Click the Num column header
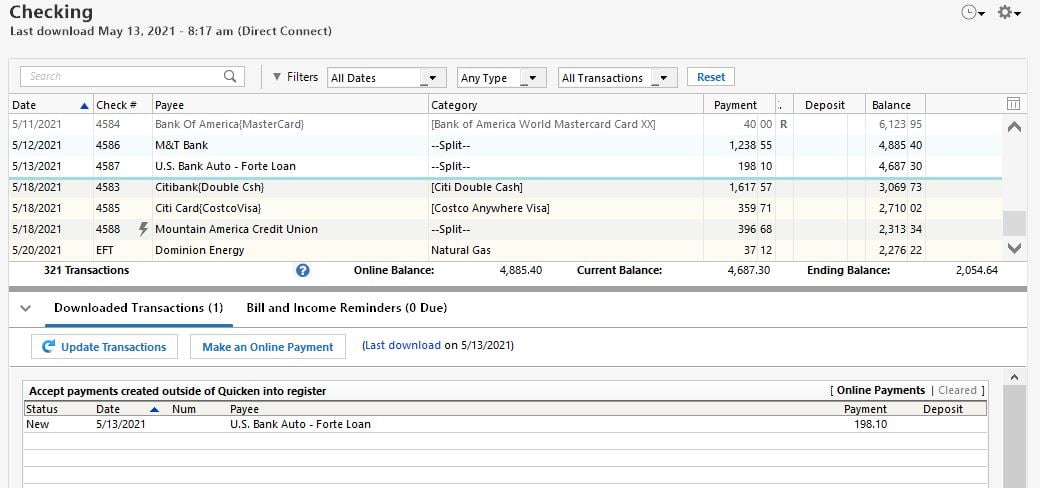This screenshot has width=1040, height=488. click(x=184, y=409)
